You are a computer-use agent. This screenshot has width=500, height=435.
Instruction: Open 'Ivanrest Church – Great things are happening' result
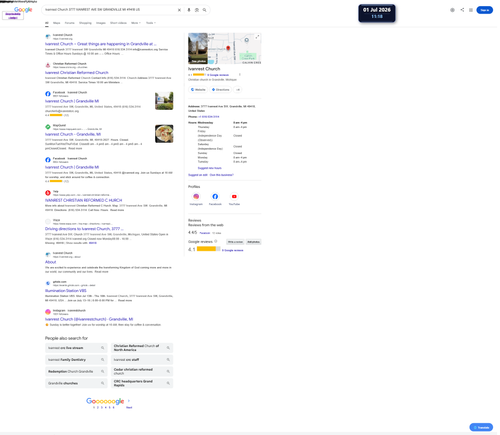pyautogui.click(x=101, y=44)
